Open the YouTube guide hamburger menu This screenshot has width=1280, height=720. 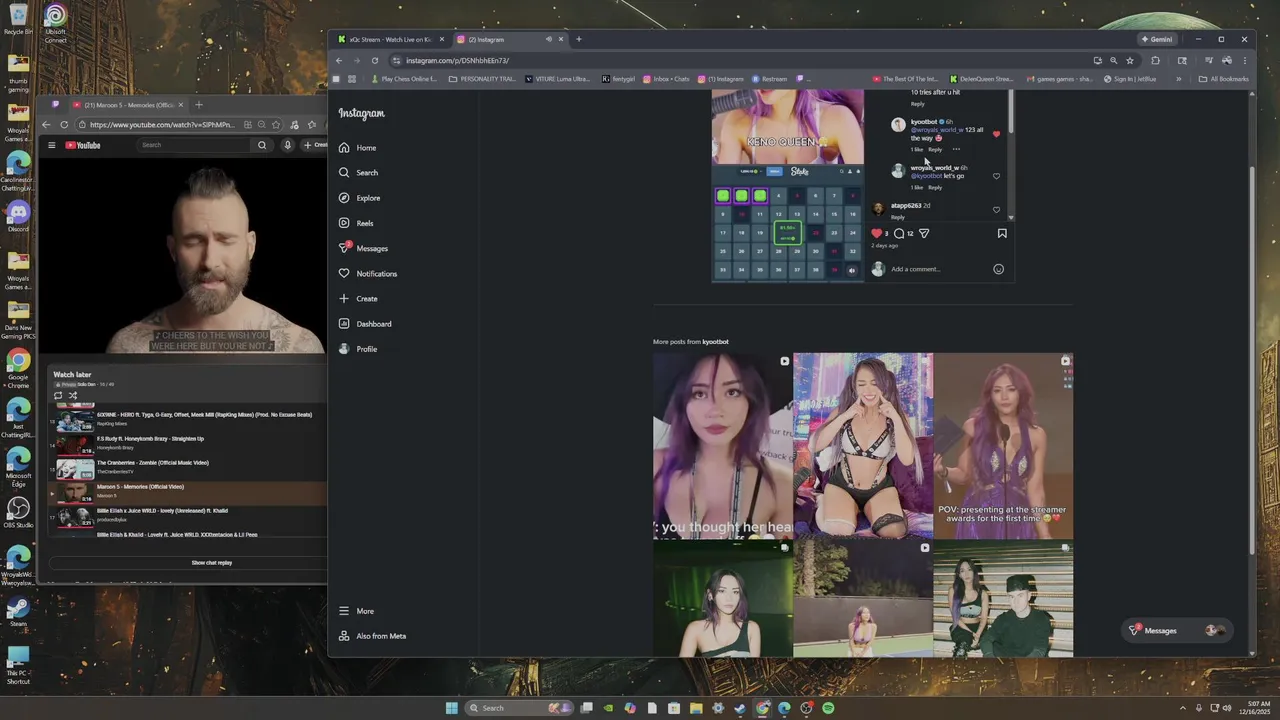[x=52, y=145]
